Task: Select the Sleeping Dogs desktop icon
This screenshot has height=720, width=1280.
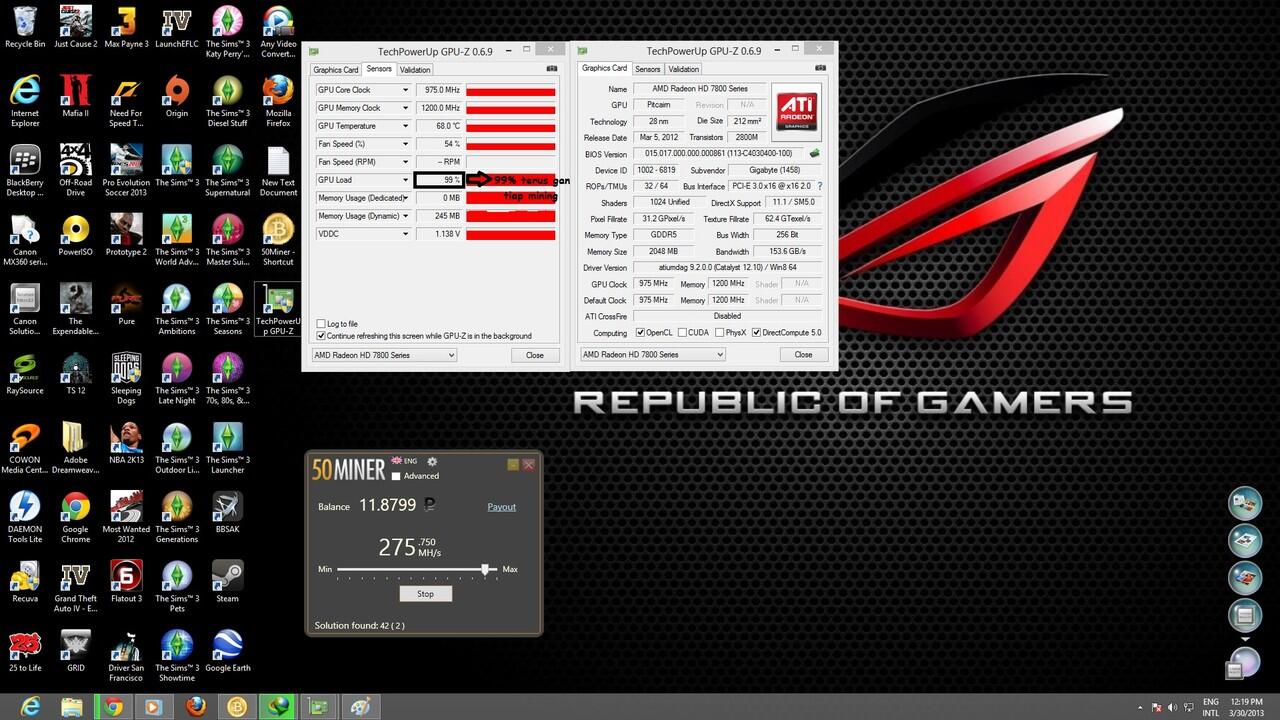Action: 126,378
